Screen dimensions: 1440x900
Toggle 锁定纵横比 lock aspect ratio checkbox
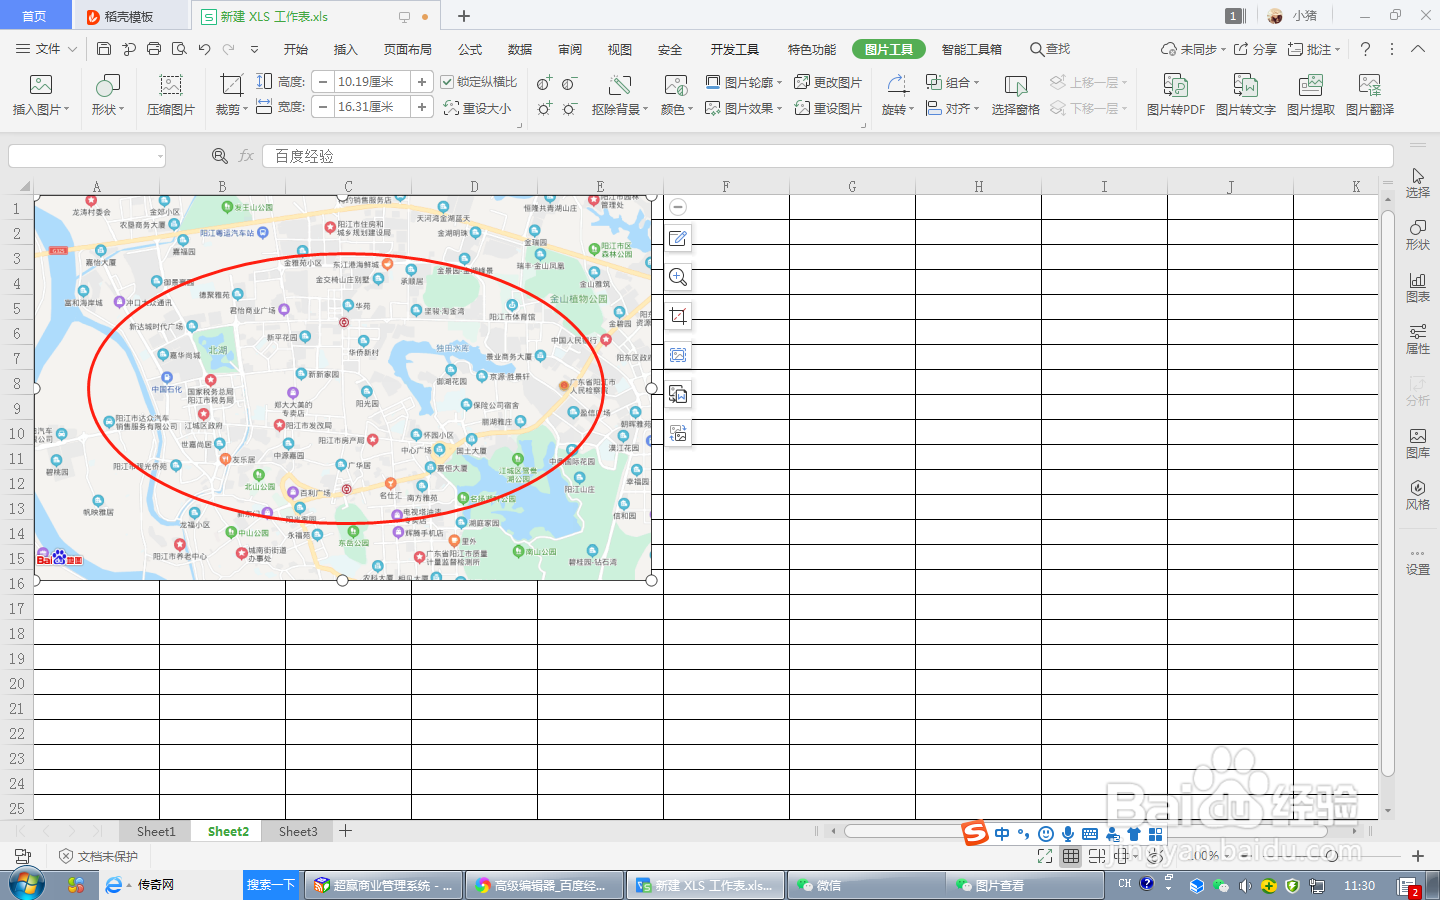point(448,82)
